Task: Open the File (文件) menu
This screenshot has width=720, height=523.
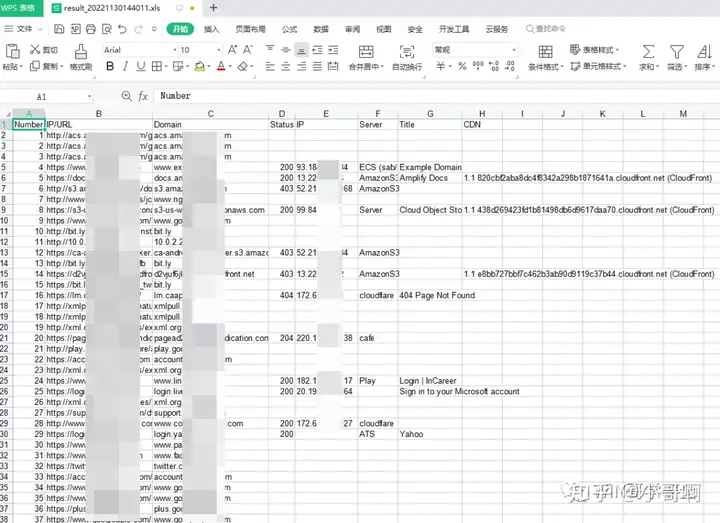Action: (23, 29)
